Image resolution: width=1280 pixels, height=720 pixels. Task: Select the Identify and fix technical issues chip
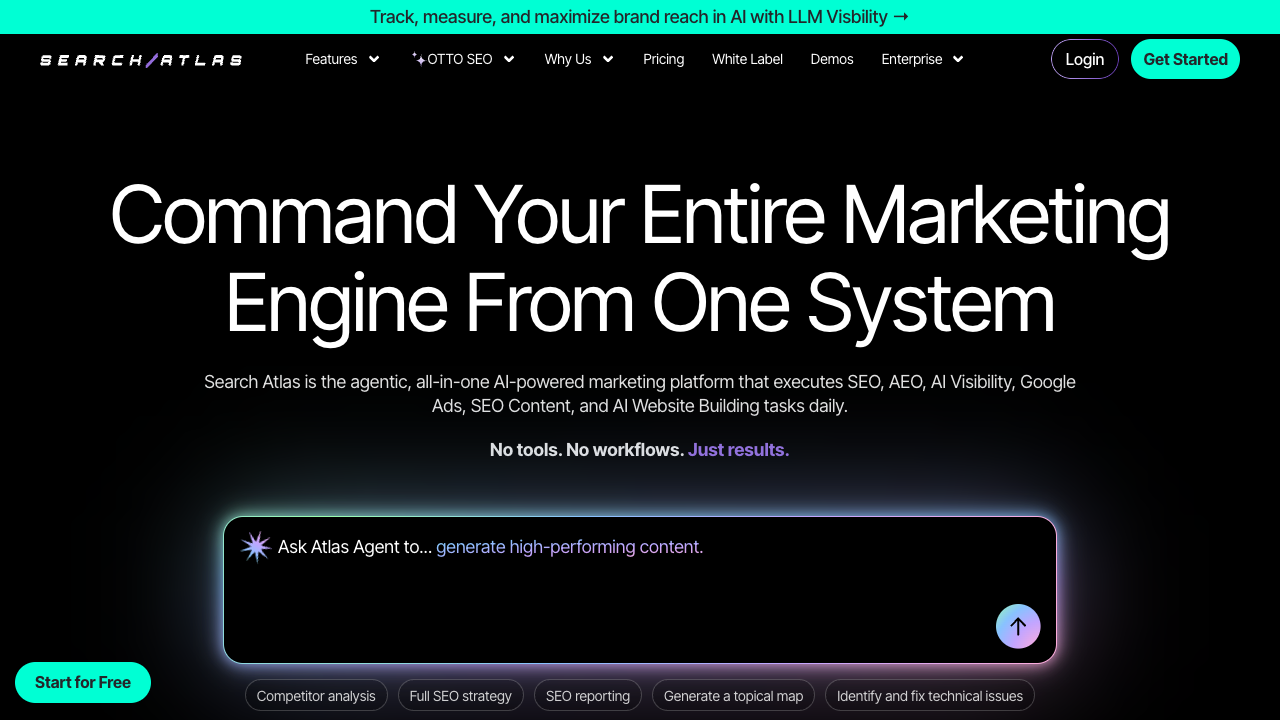[930, 695]
